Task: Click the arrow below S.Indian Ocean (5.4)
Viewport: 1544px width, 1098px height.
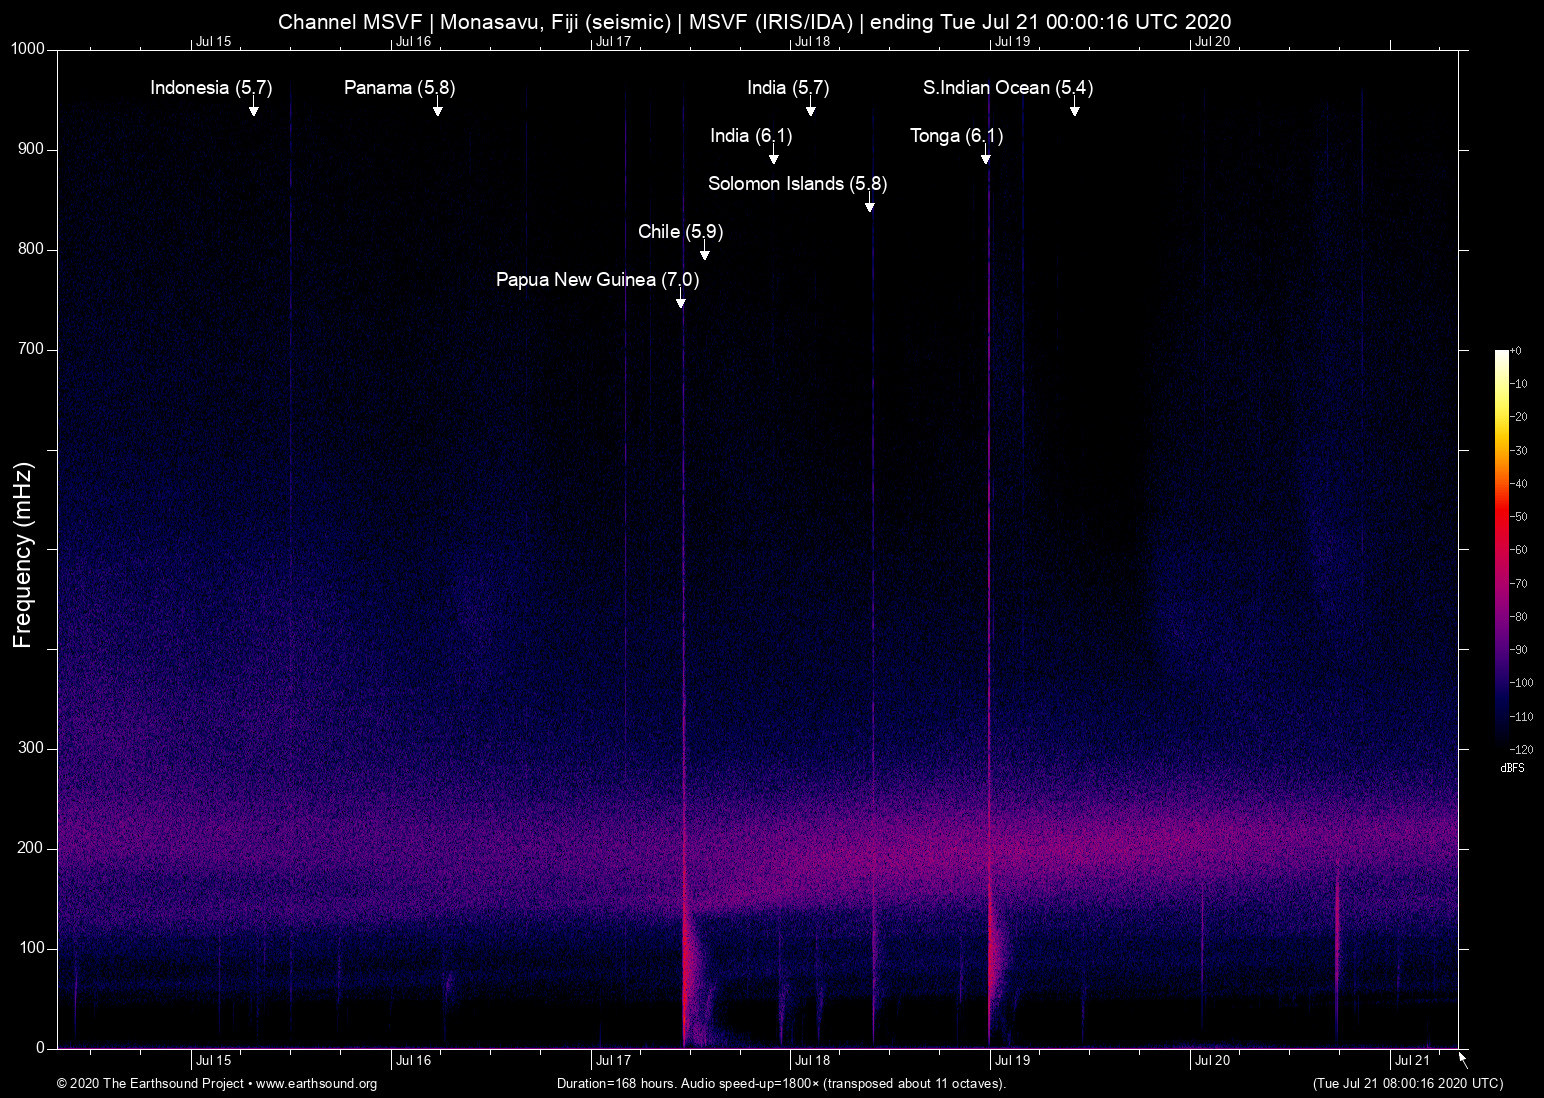Action: [1075, 109]
